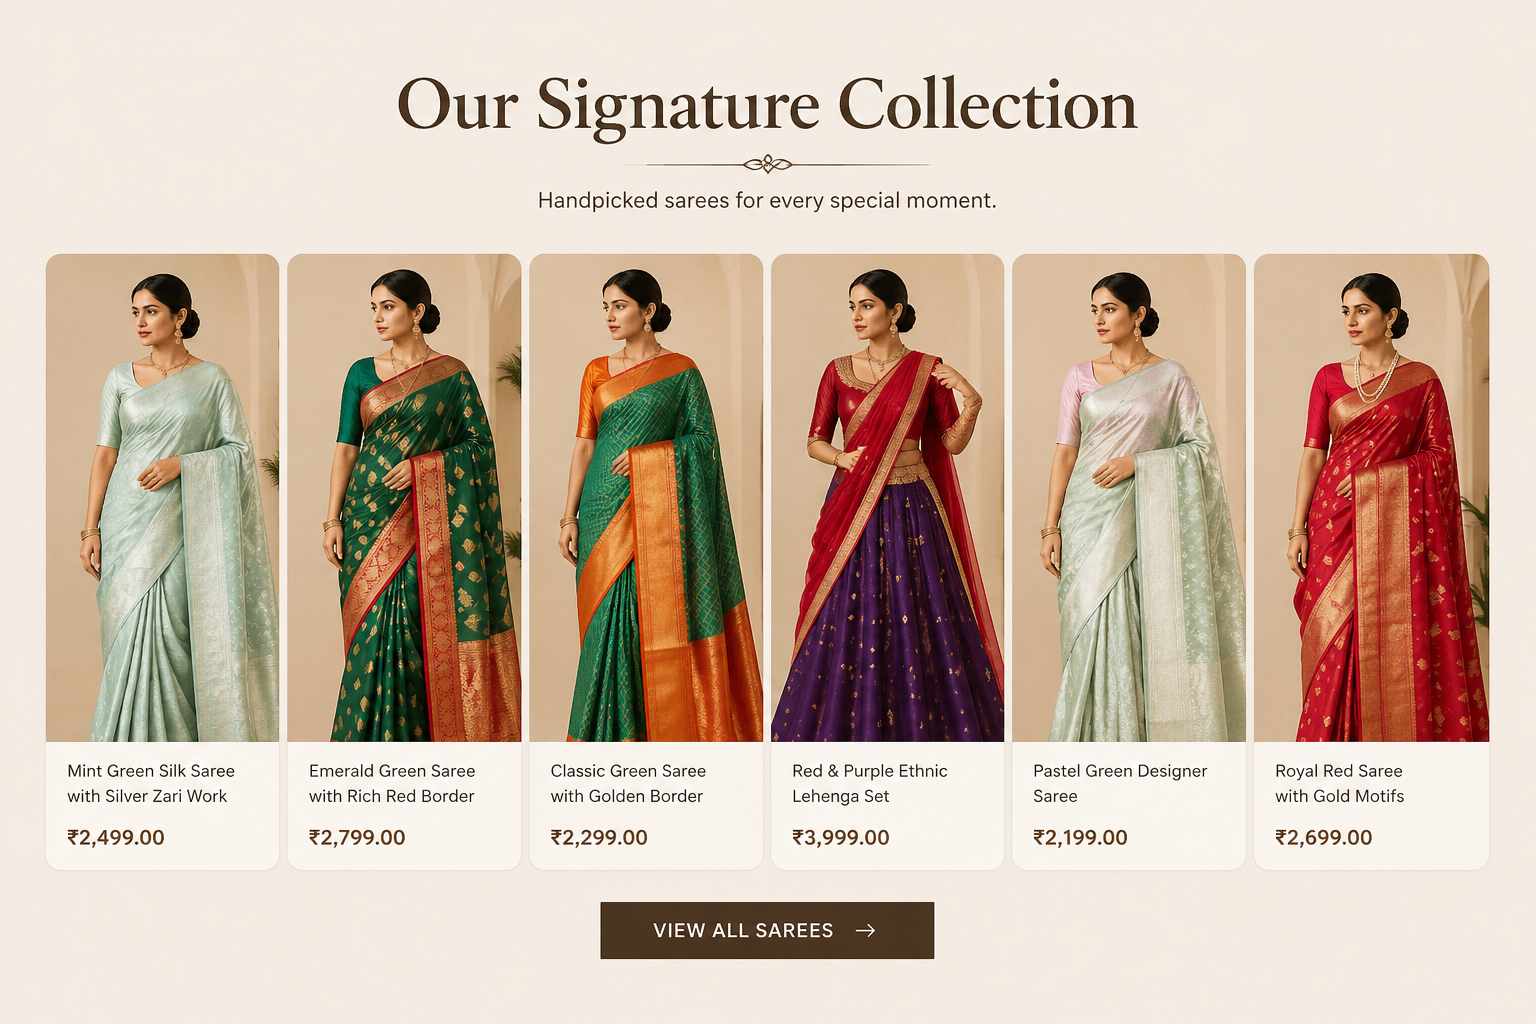Click the arrow icon in View All Sarees
Image resolution: width=1536 pixels, height=1024 pixels.
pyautogui.click(x=866, y=930)
